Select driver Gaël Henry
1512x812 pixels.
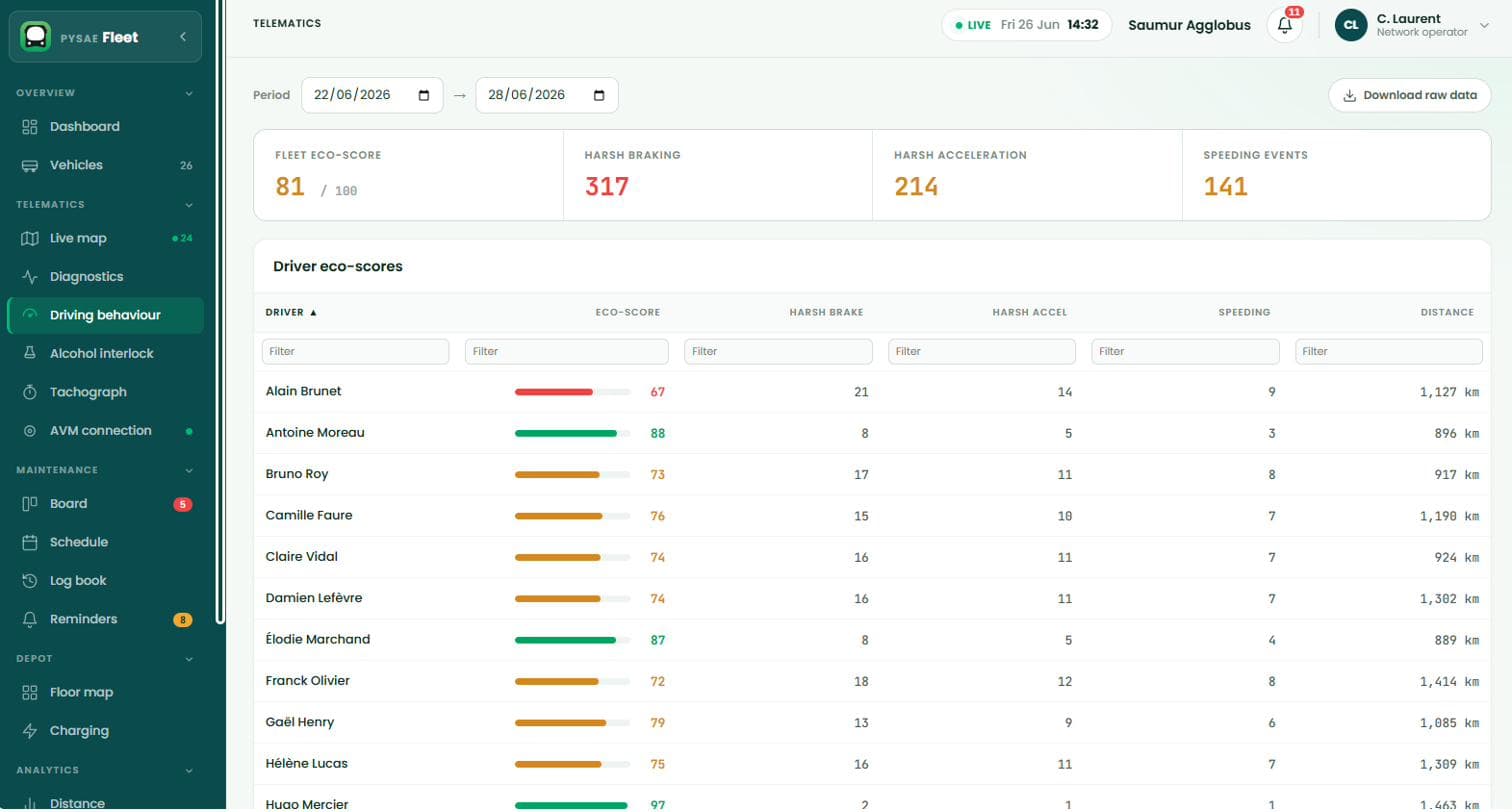[x=300, y=722]
